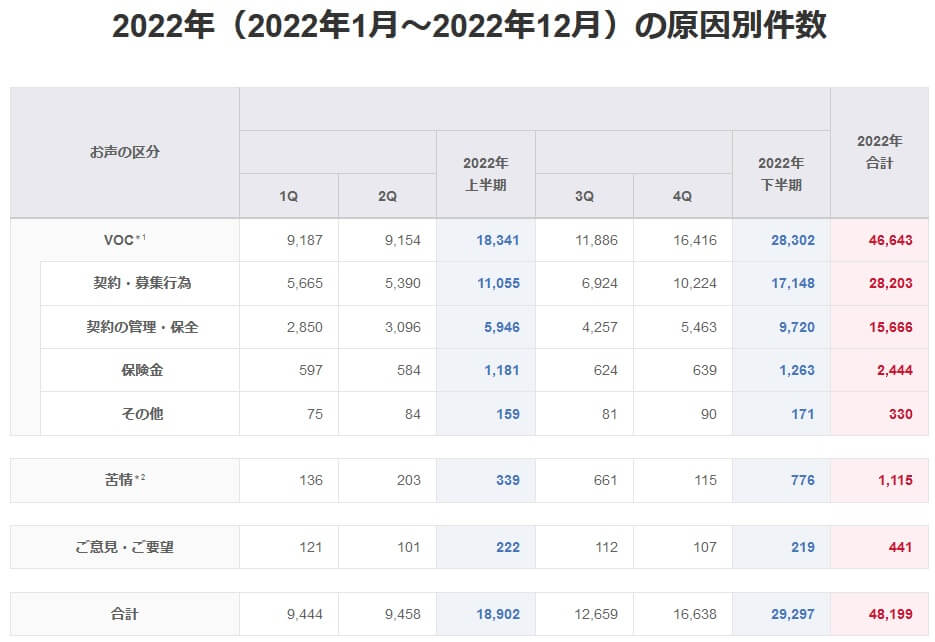Click the blue value 1,263

(796, 370)
